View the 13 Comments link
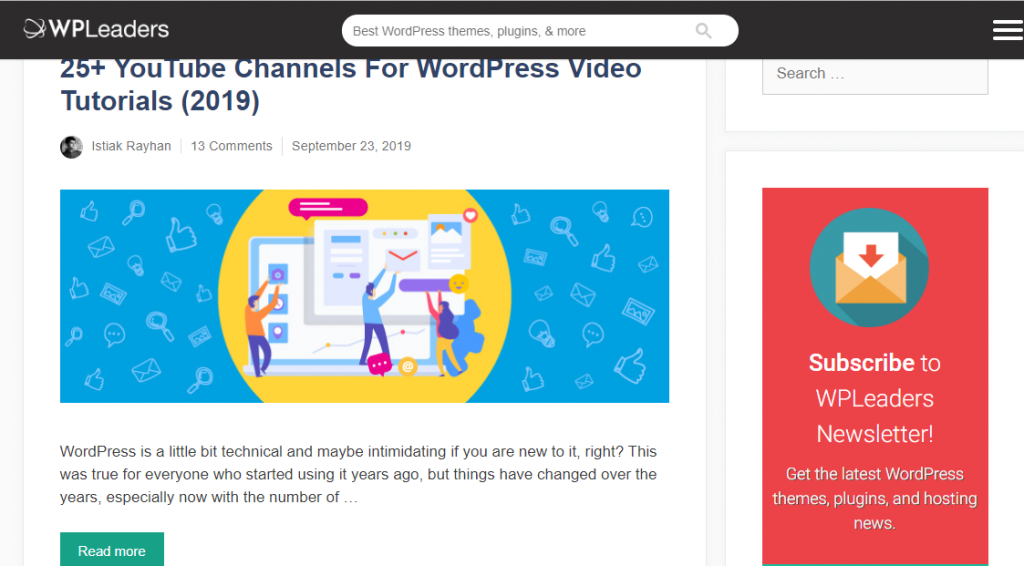The width and height of the screenshot is (1024, 566). pyautogui.click(x=231, y=146)
